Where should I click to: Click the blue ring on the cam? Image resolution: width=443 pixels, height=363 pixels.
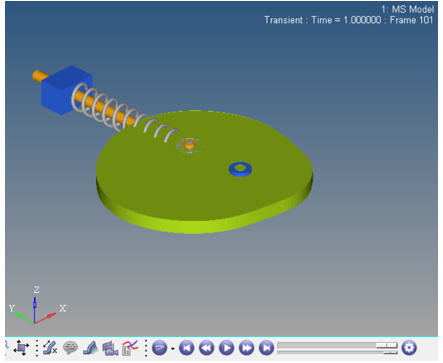(240, 169)
